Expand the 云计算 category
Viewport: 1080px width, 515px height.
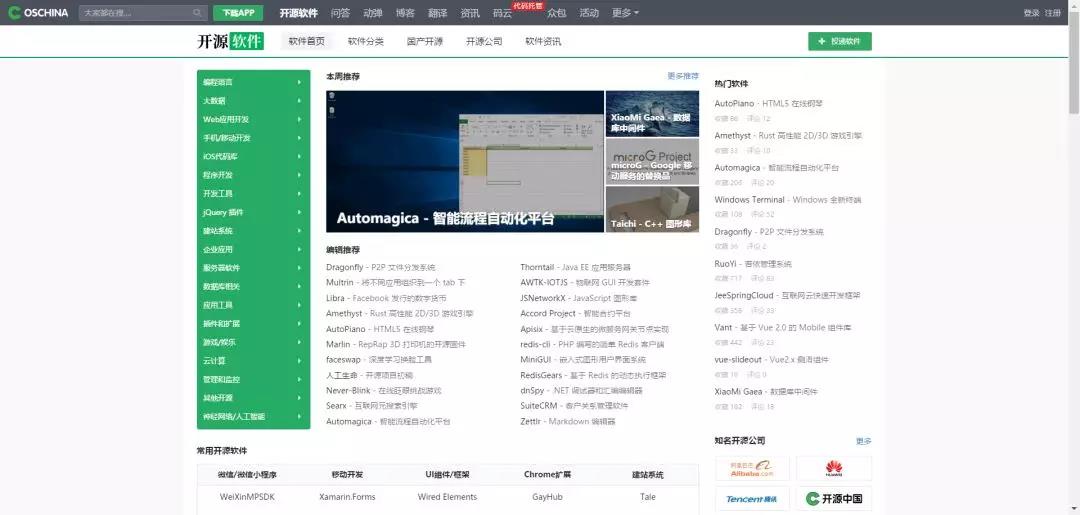[x=253, y=361]
